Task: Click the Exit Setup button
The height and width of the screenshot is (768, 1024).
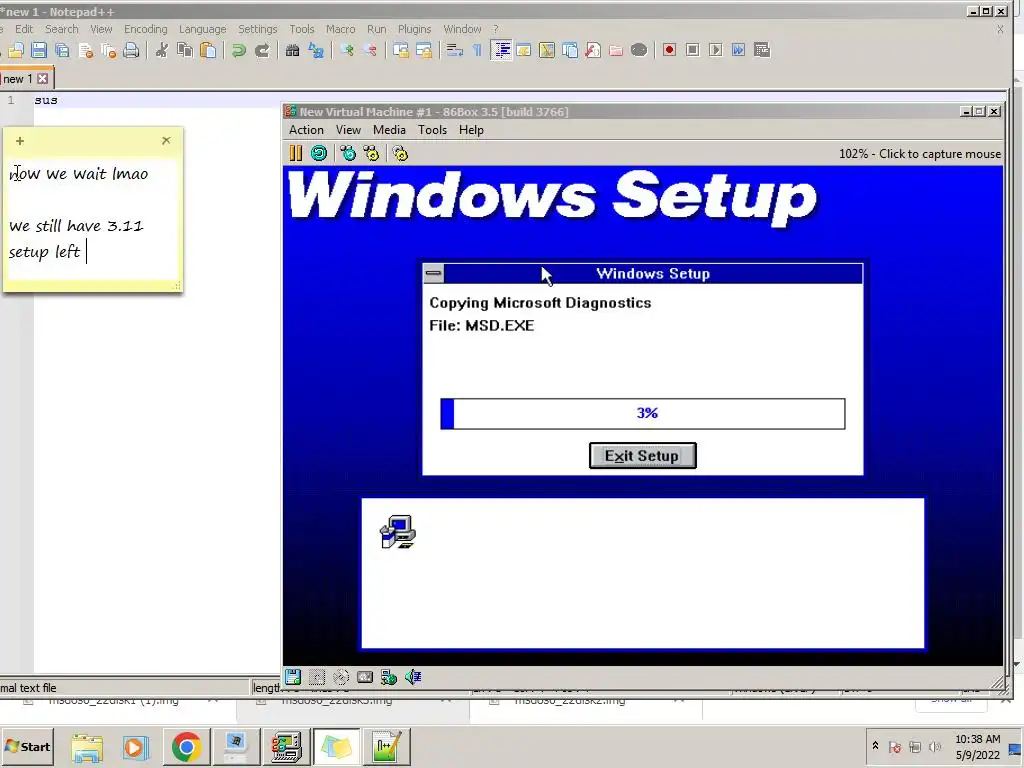Action: point(643,456)
